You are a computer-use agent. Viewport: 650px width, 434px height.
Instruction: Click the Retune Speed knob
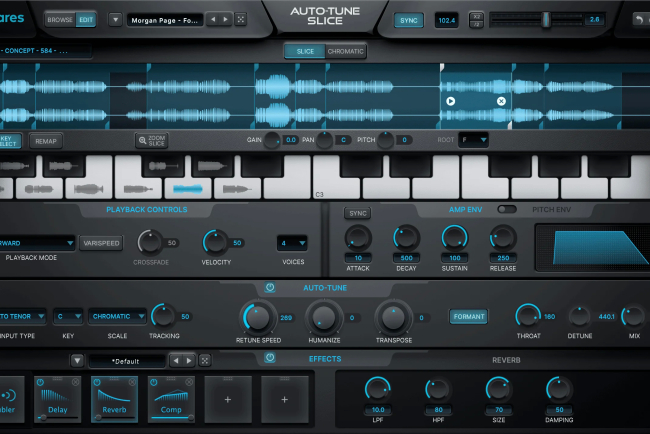[257, 318]
